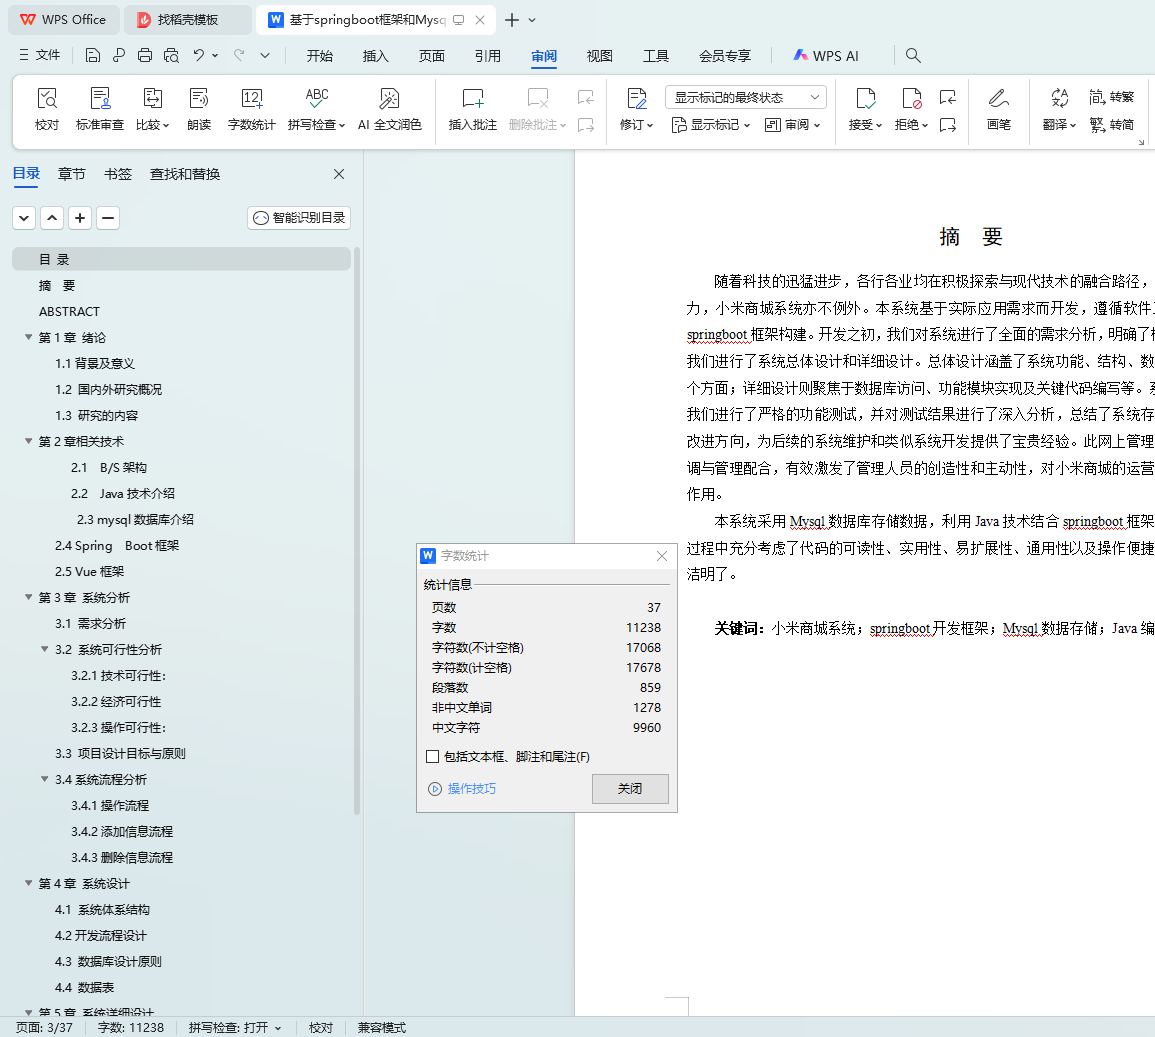Collapse the 3.2 系统可行性分析 node
Image resolution: width=1155 pixels, height=1037 pixels.
pos(44,650)
